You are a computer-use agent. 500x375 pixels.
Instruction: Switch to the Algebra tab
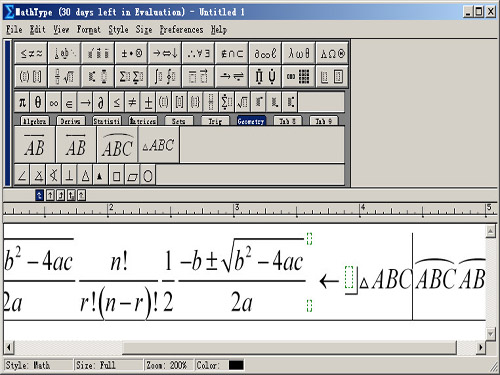[35, 121]
